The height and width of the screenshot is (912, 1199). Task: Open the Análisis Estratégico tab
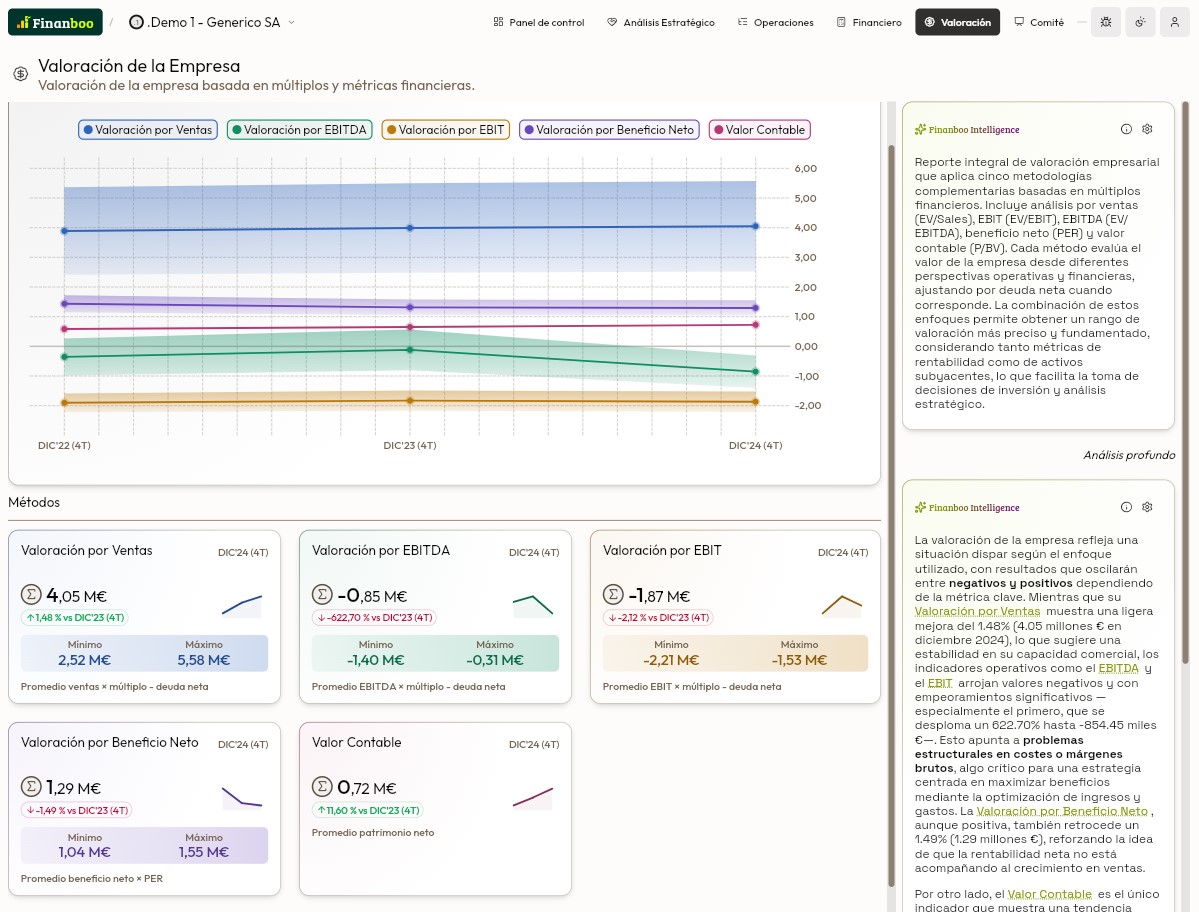[660, 22]
